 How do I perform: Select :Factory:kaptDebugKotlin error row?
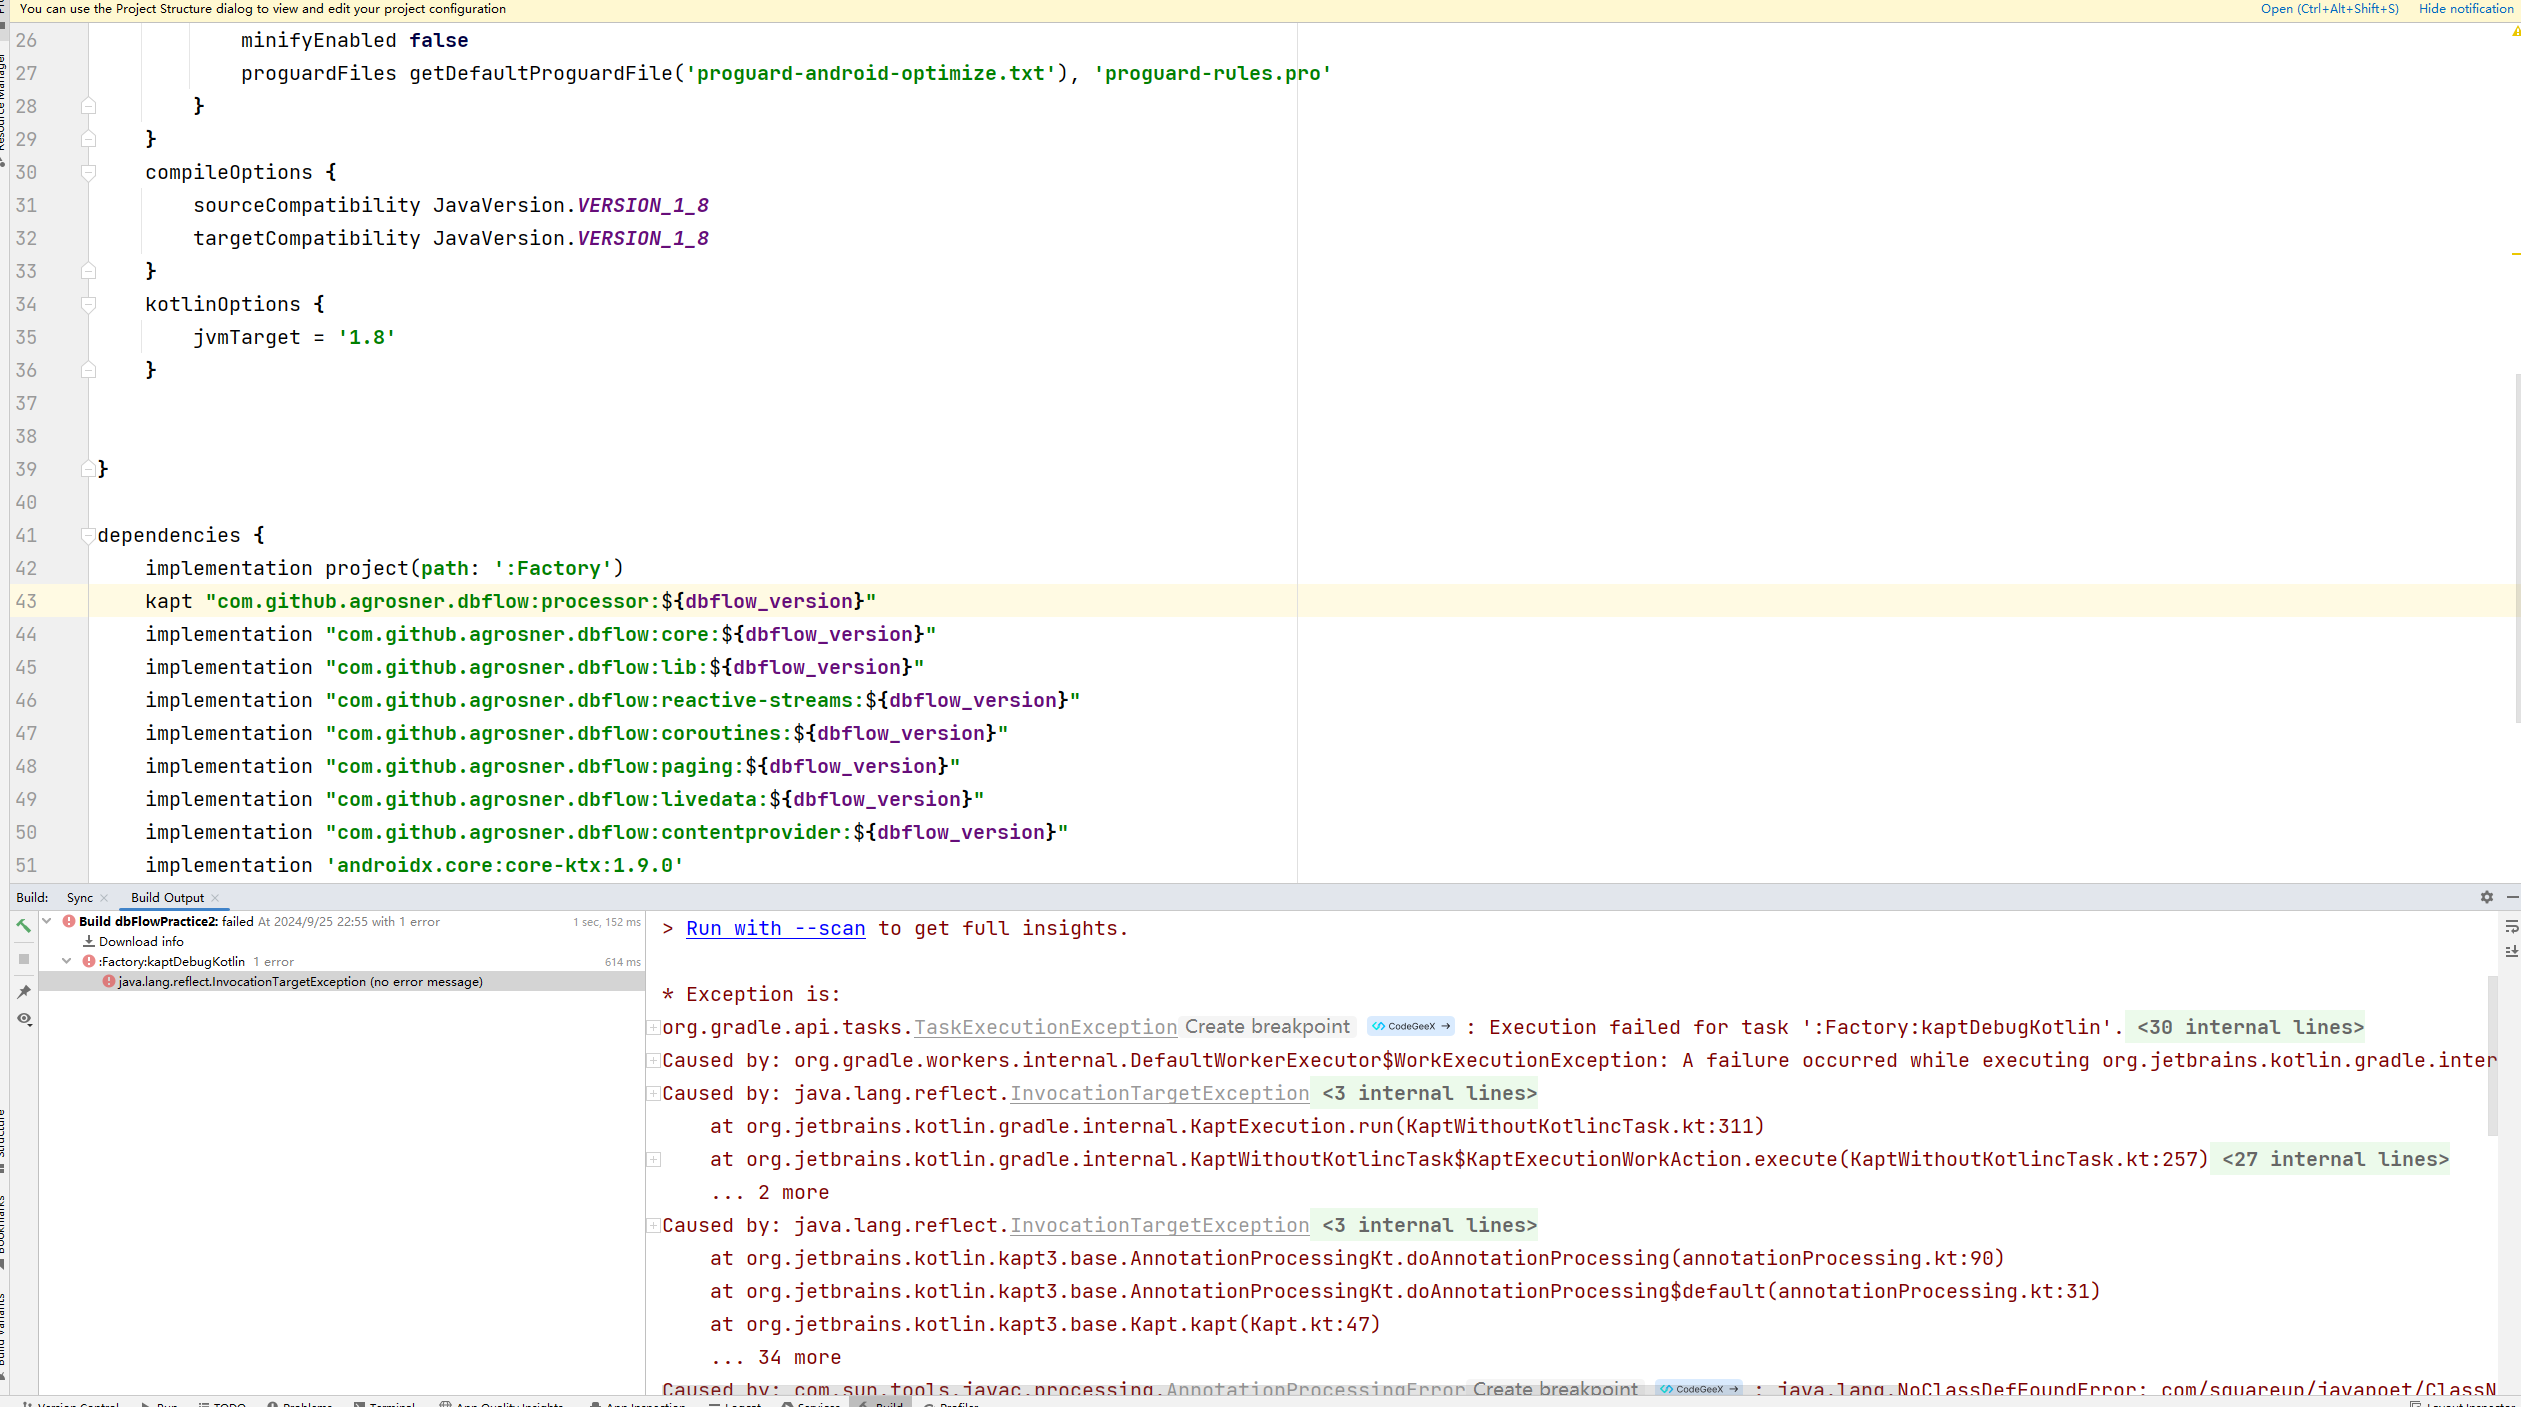click(342, 961)
